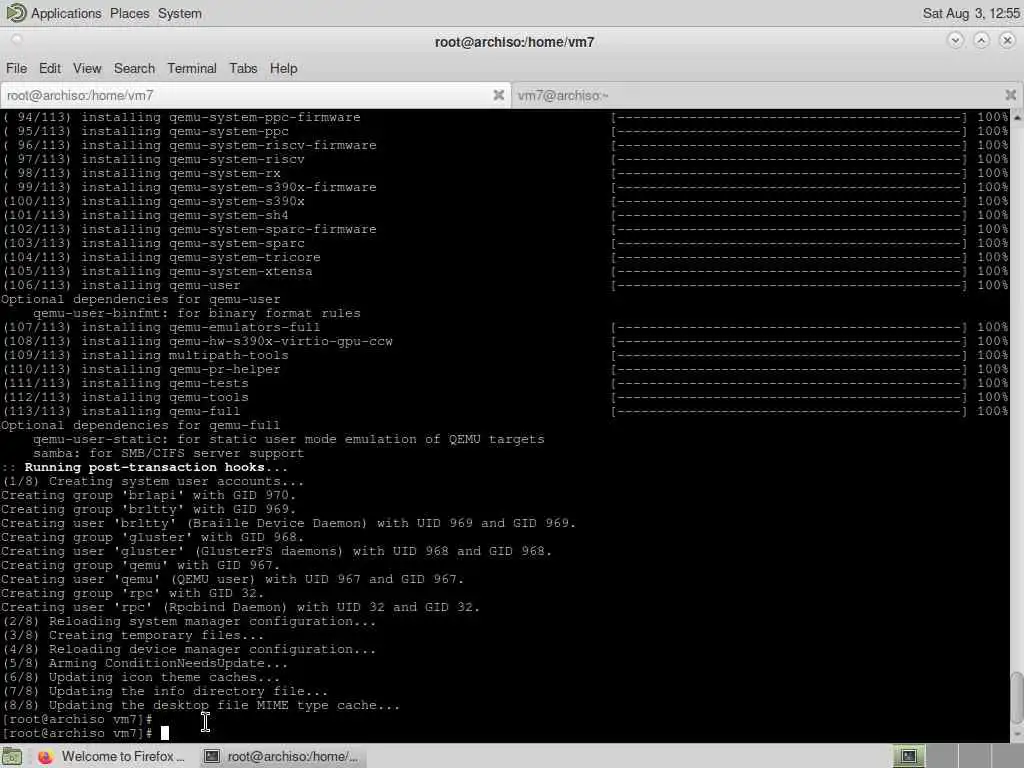Click 'Creating temporary files...' line

[x=133, y=635]
